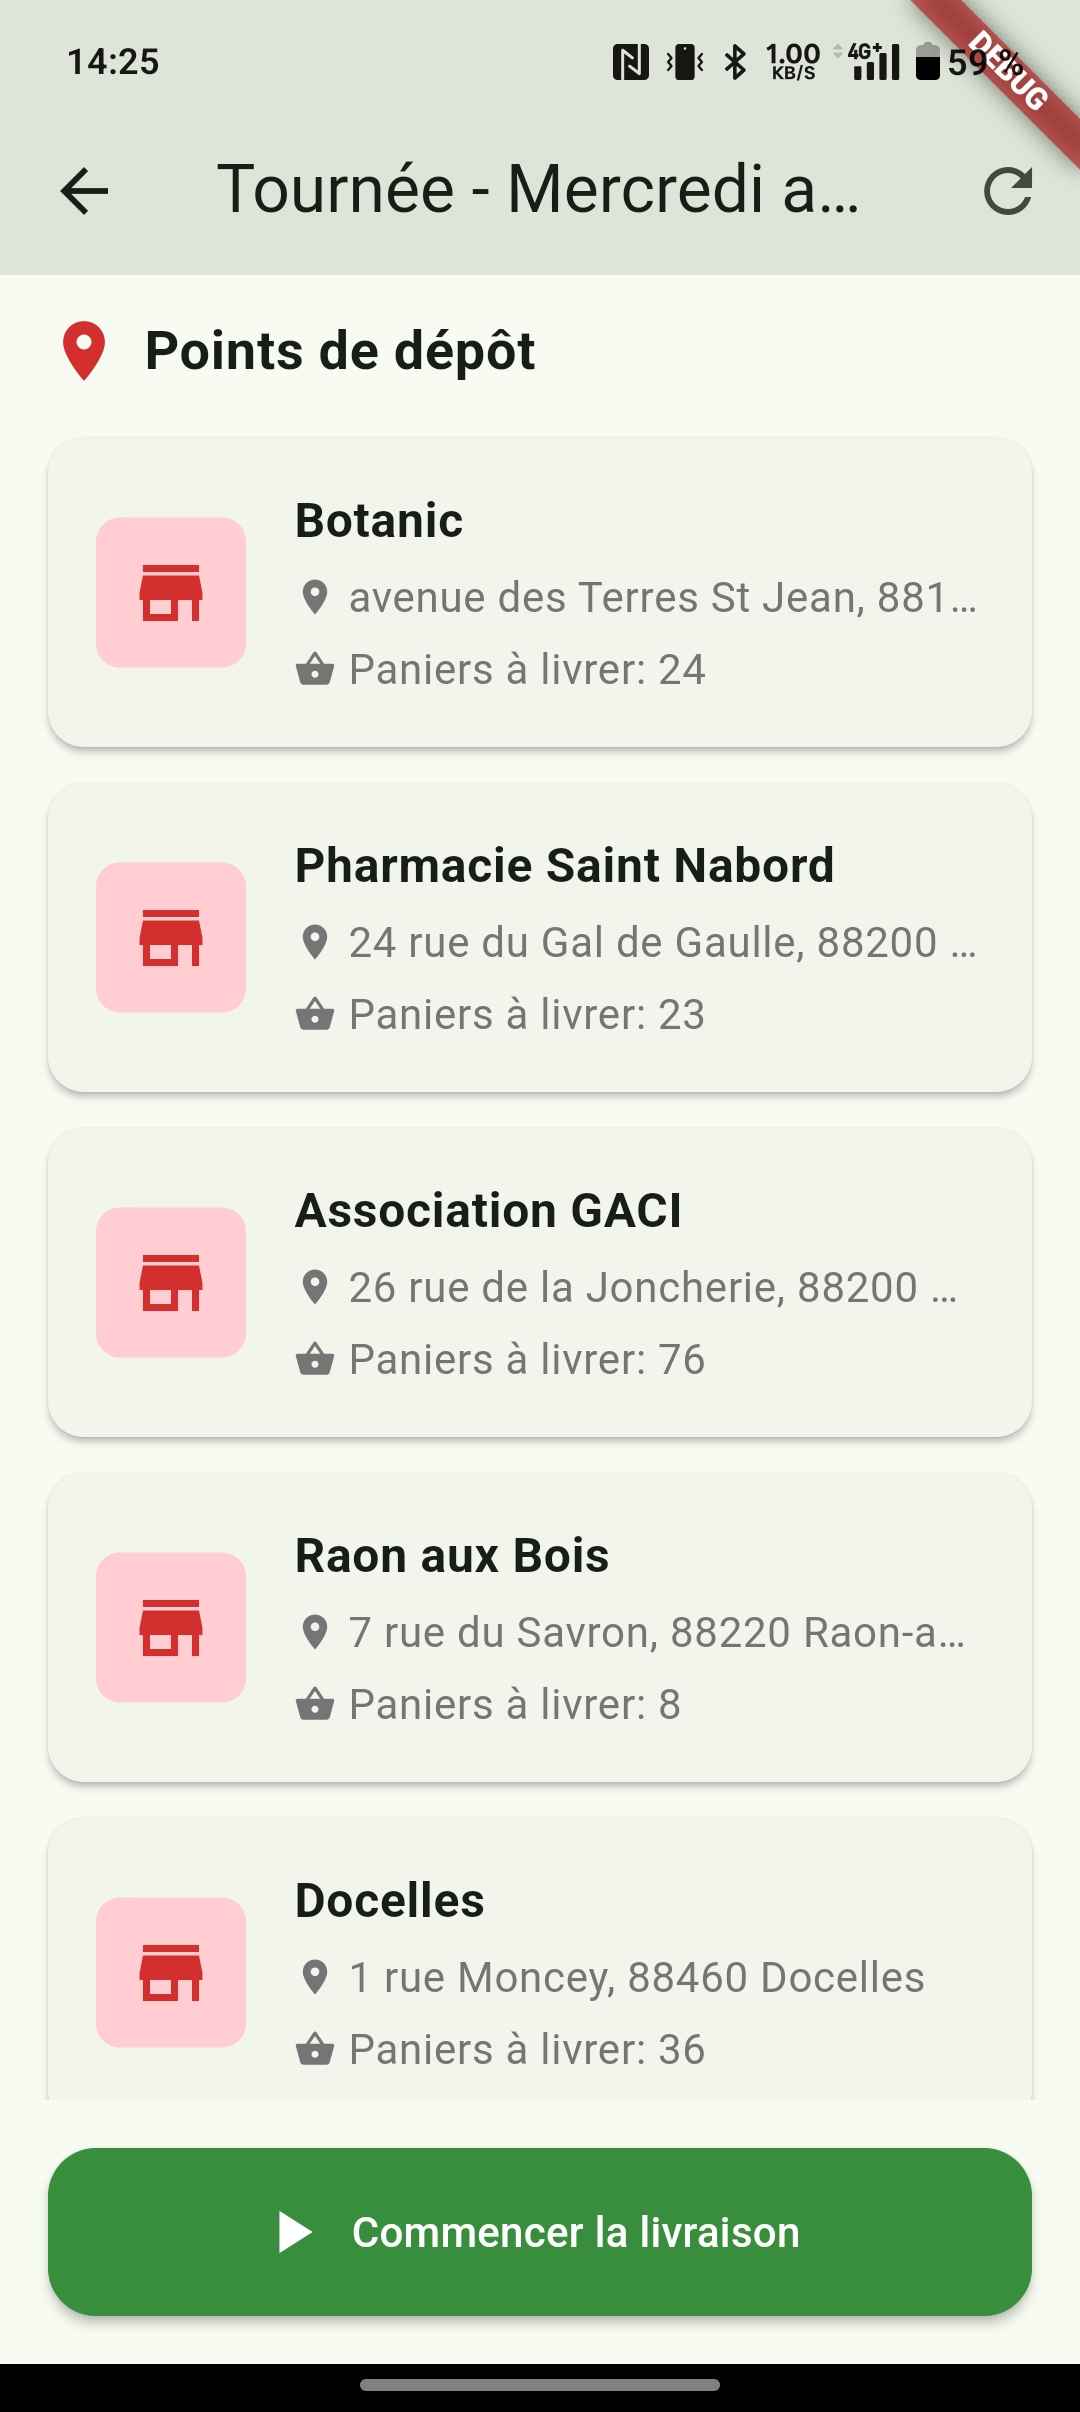Tap the NFC status bar icon

630,62
